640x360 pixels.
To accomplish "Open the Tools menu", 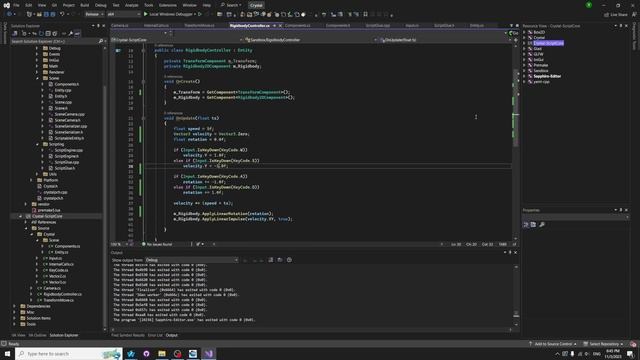I will point(149,5).
